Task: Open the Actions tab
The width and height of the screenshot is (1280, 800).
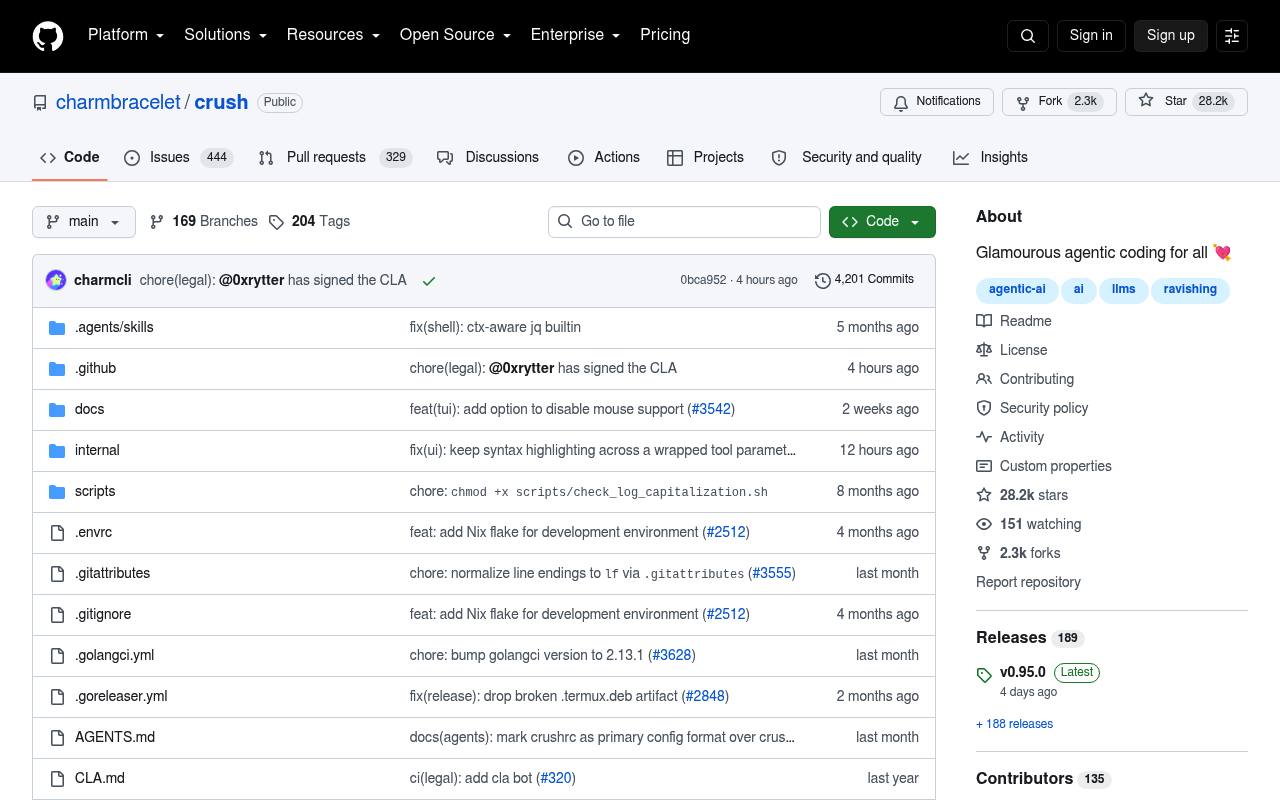Action: [x=604, y=158]
